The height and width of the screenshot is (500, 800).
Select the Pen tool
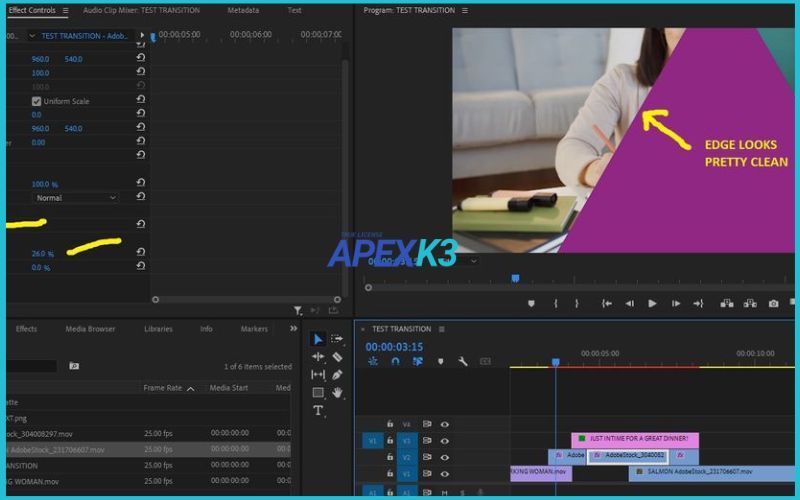point(337,375)
